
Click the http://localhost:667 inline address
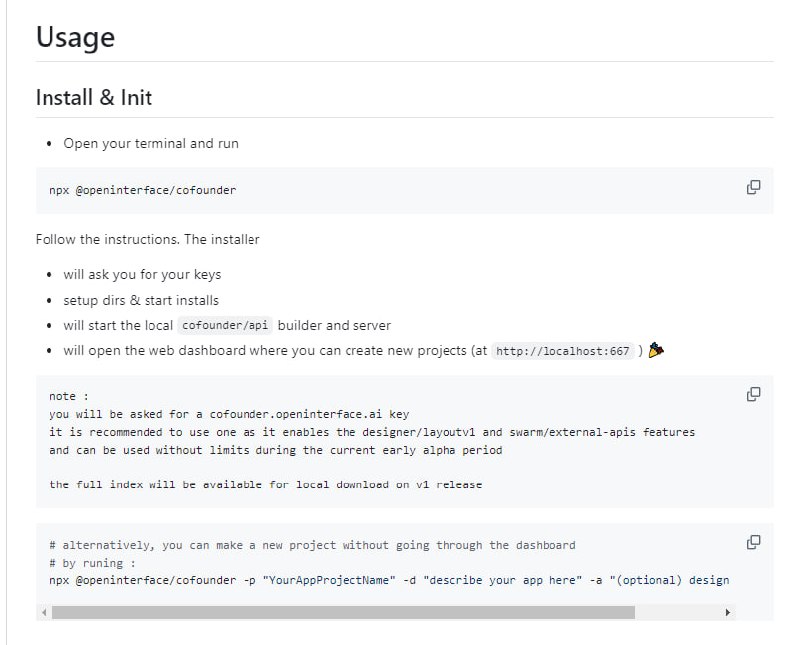pos(563,351)
